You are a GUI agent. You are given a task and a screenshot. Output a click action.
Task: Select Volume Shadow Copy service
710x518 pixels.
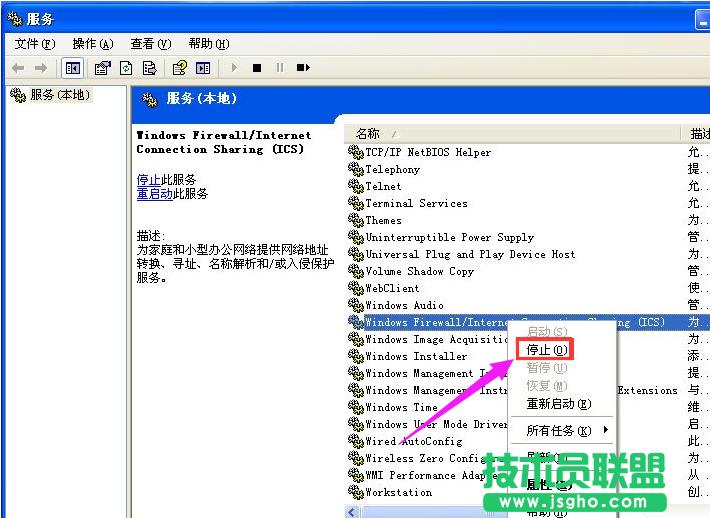[419, 271]
